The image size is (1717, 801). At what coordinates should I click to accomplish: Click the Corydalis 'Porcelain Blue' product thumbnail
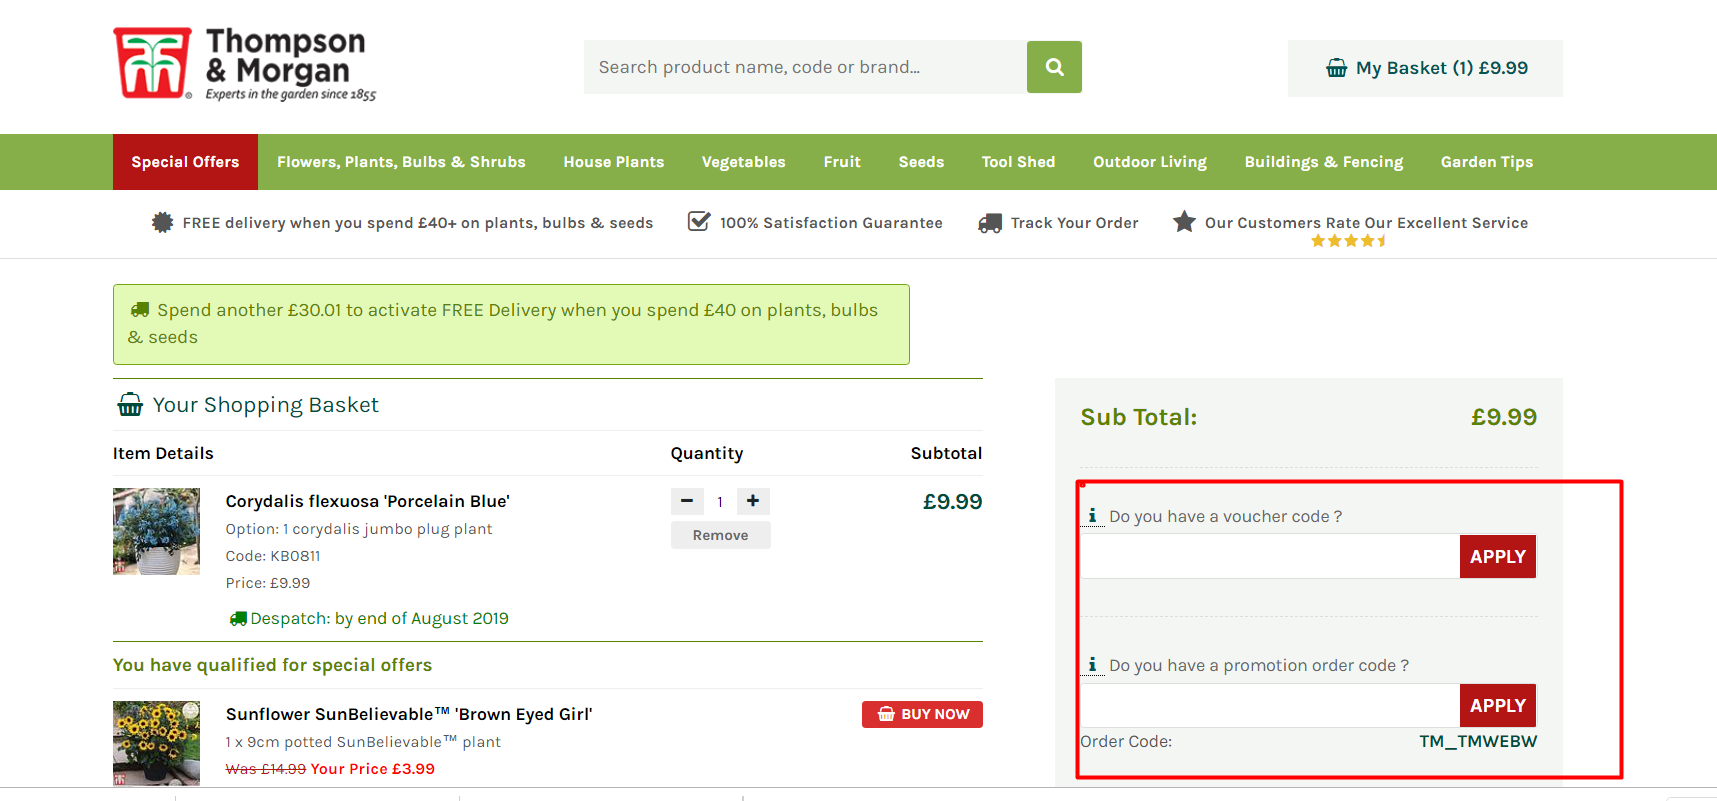tap(156, 531)
